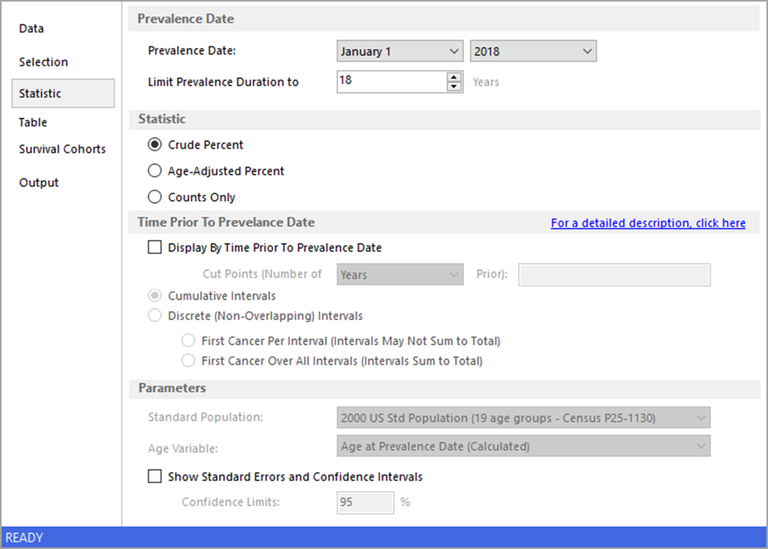
Task: Open the Survival Cohorts tab
Action: click(x=62, y=149)
